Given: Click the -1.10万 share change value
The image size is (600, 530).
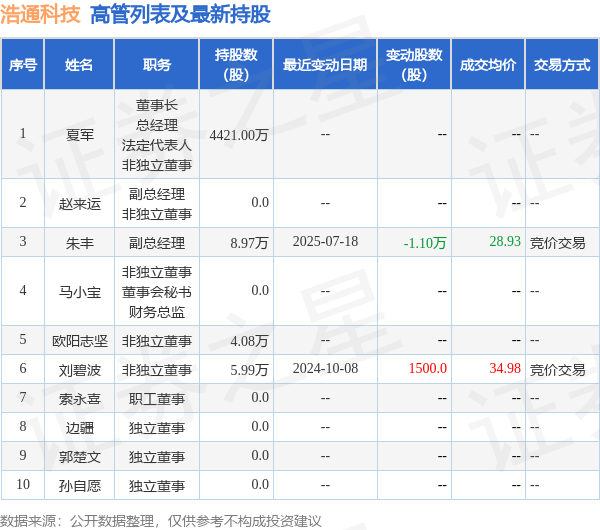Looking at the screenshot, I should point(425,243).
